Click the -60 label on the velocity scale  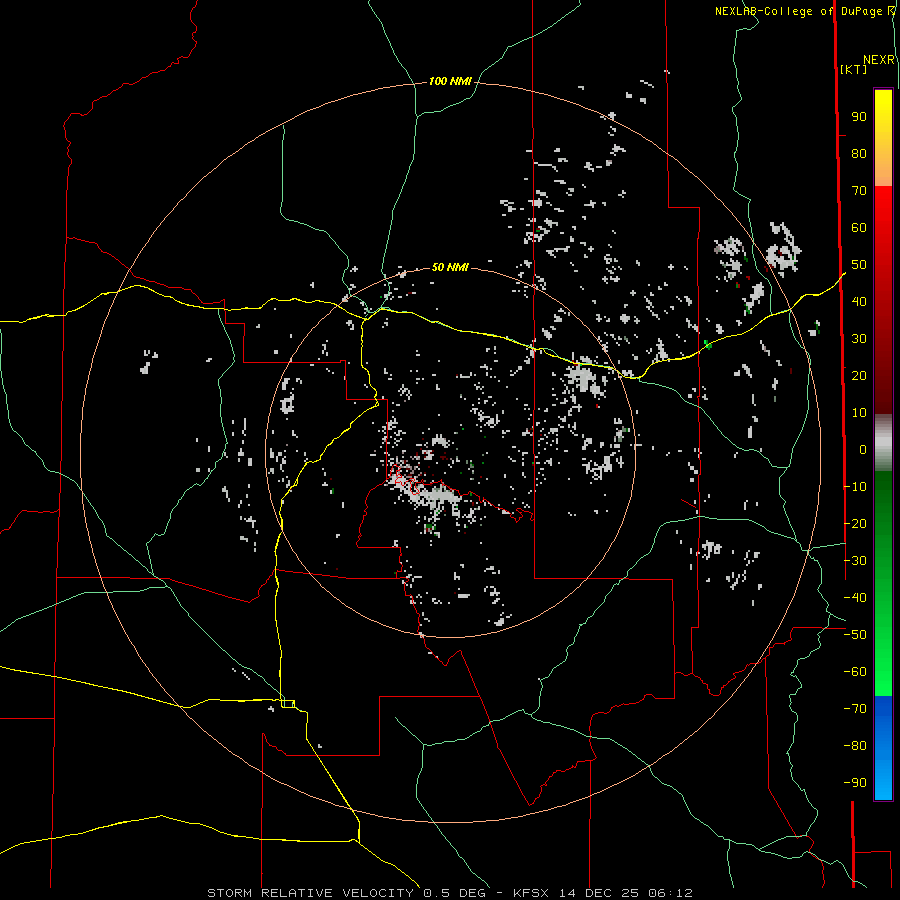tap(855, 672)
